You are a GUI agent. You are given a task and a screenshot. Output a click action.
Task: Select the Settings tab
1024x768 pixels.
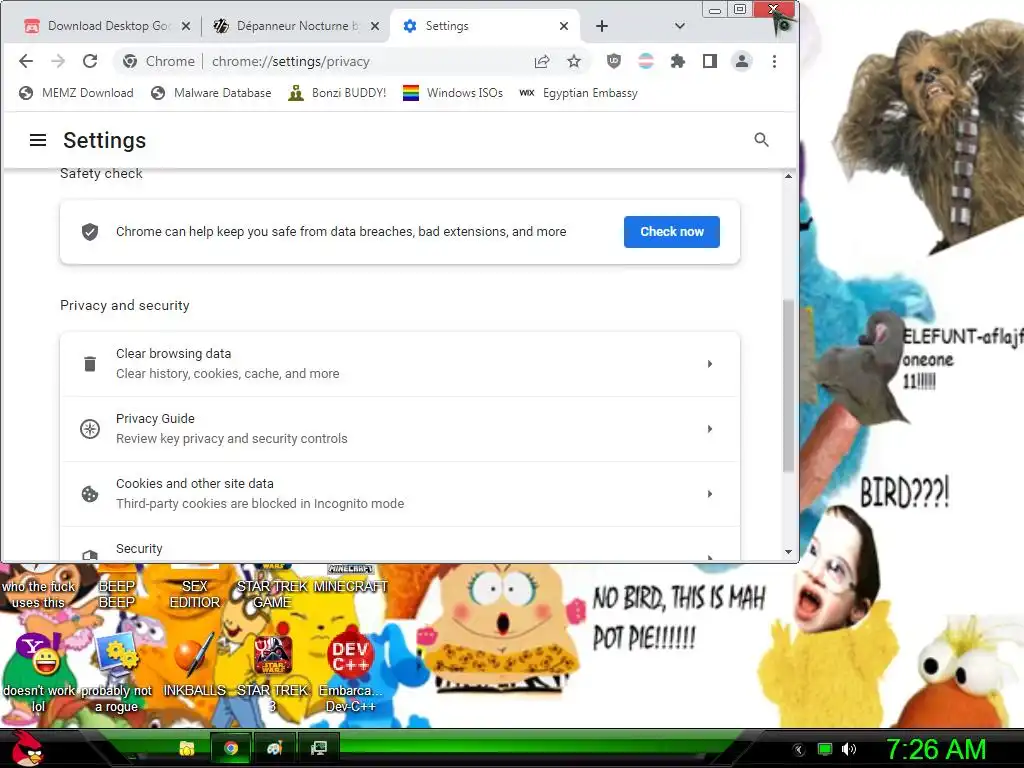[x=483, y=26]
